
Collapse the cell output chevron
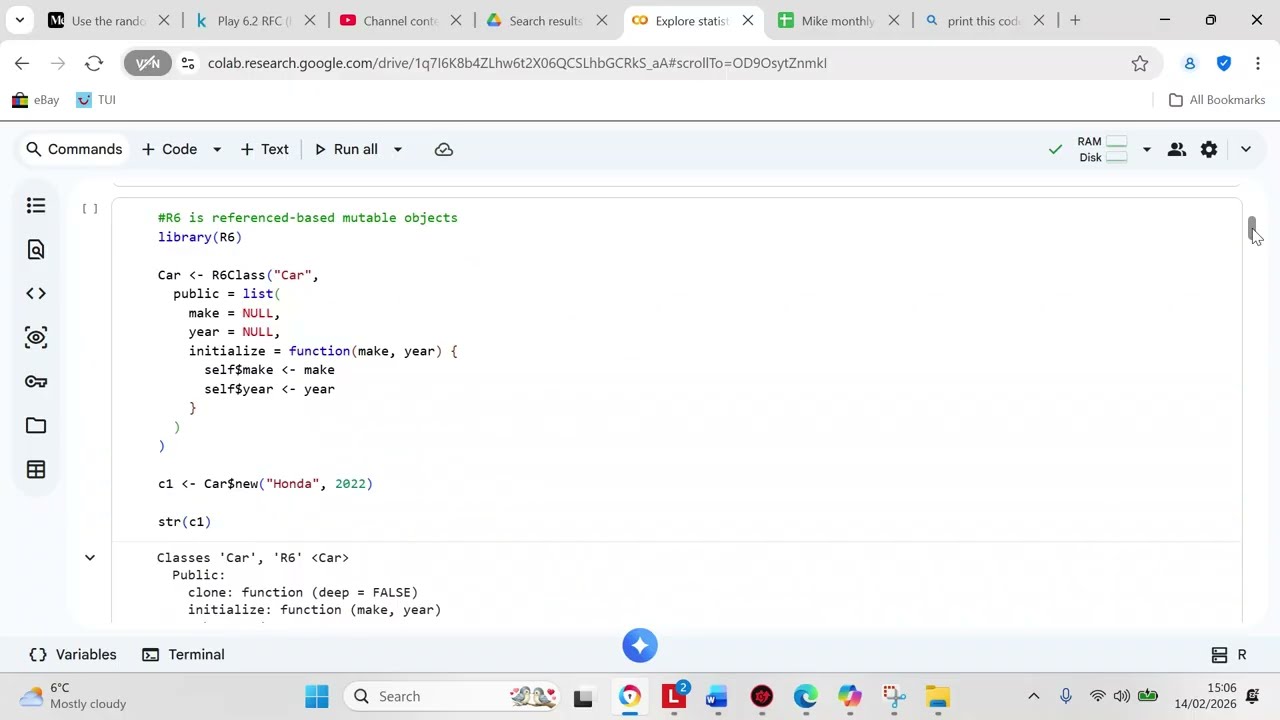coord(90,558)
